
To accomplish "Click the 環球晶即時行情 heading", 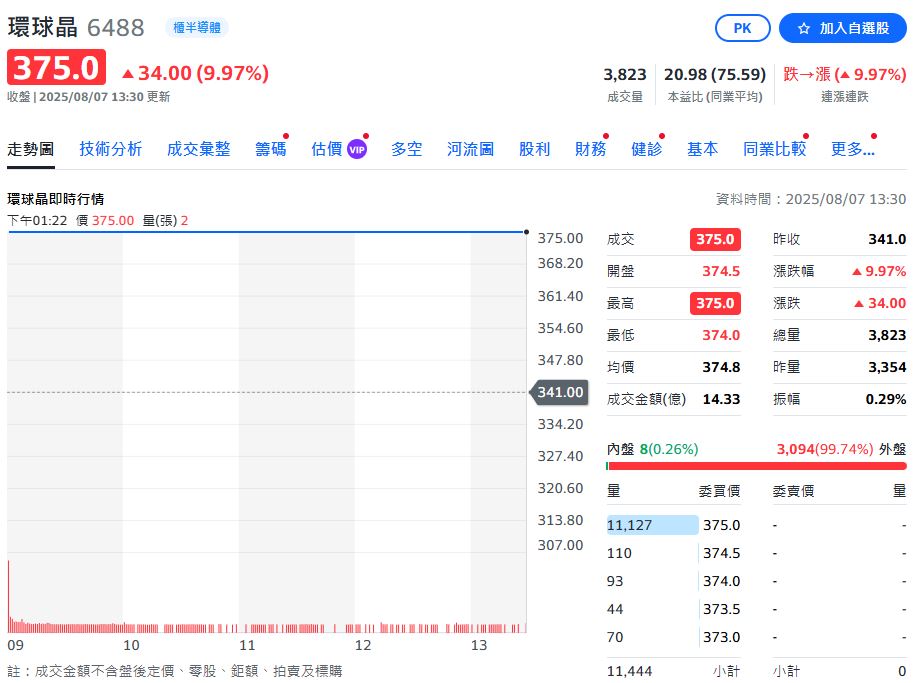I will coord(56,199).
